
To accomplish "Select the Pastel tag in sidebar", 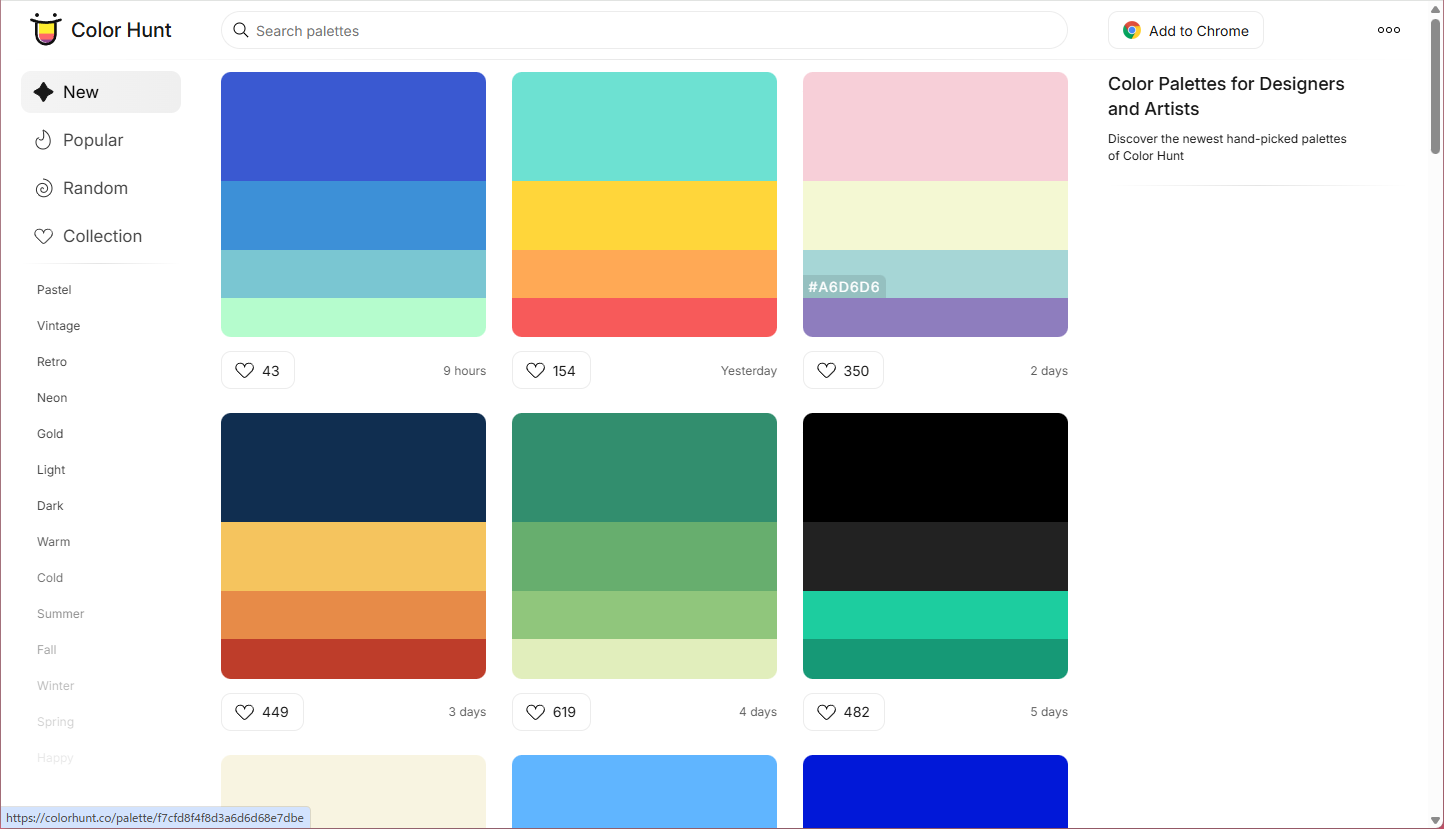I will point(54,290).
